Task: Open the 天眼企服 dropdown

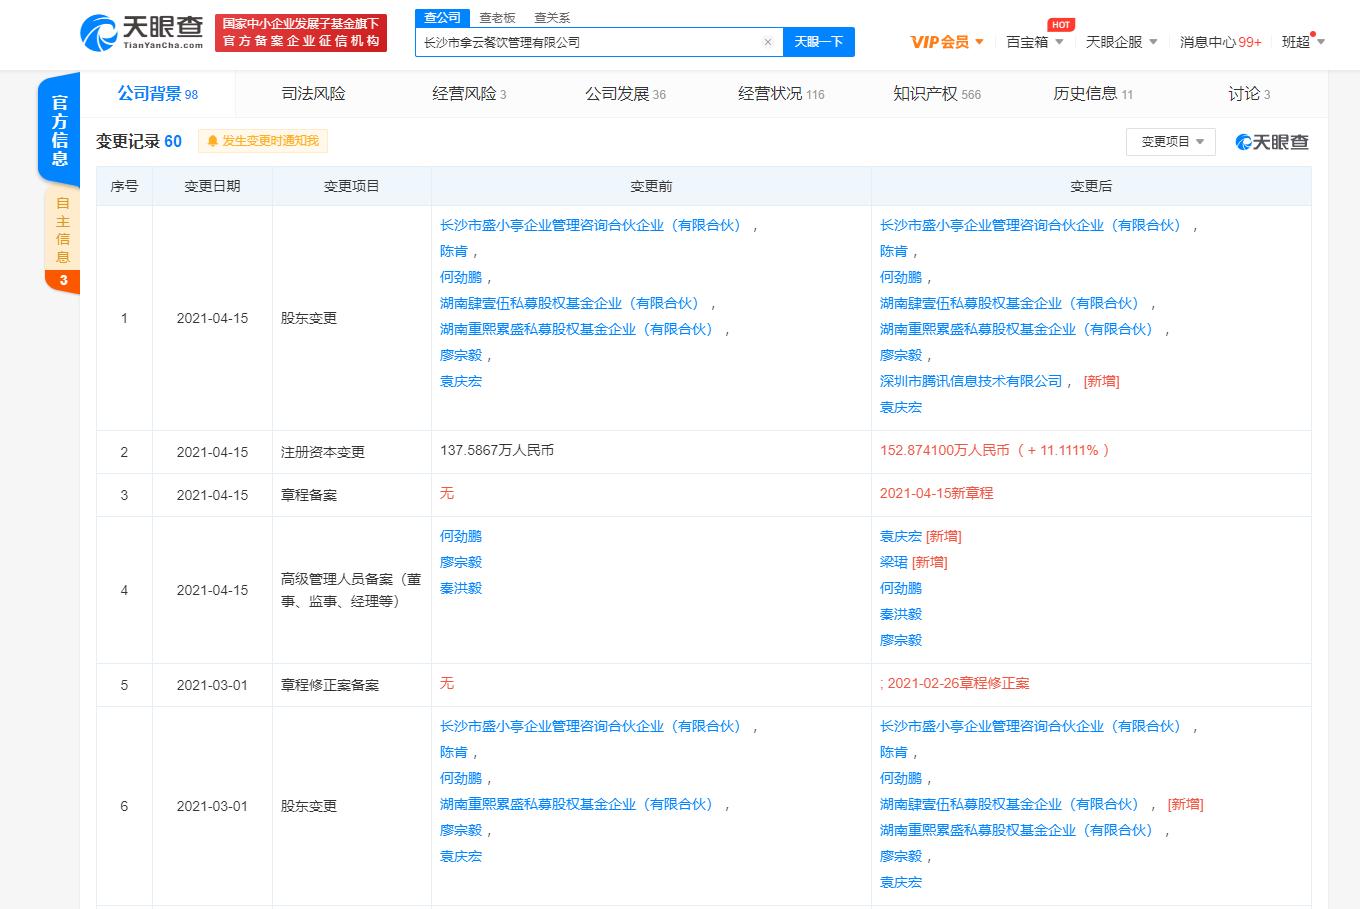Action: pos(1121,42)
